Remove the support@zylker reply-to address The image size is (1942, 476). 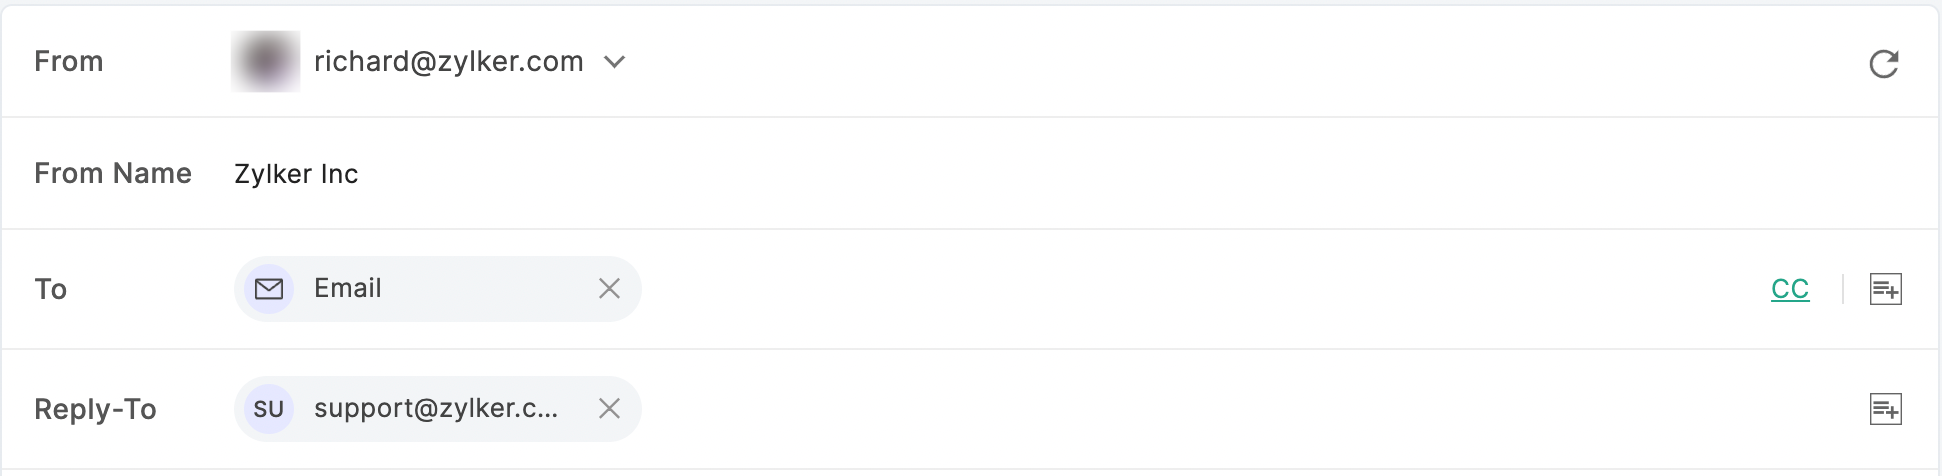609,408
